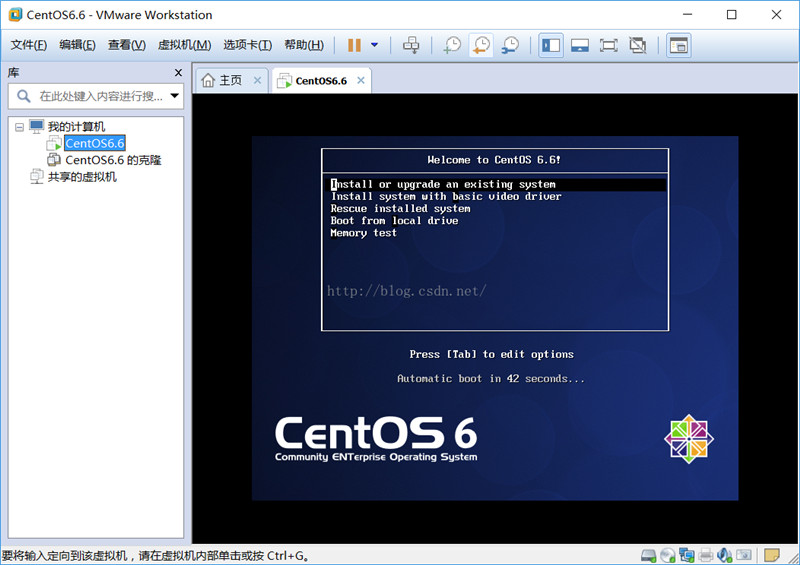Click the sound card status icon

(x=724, y=555)
